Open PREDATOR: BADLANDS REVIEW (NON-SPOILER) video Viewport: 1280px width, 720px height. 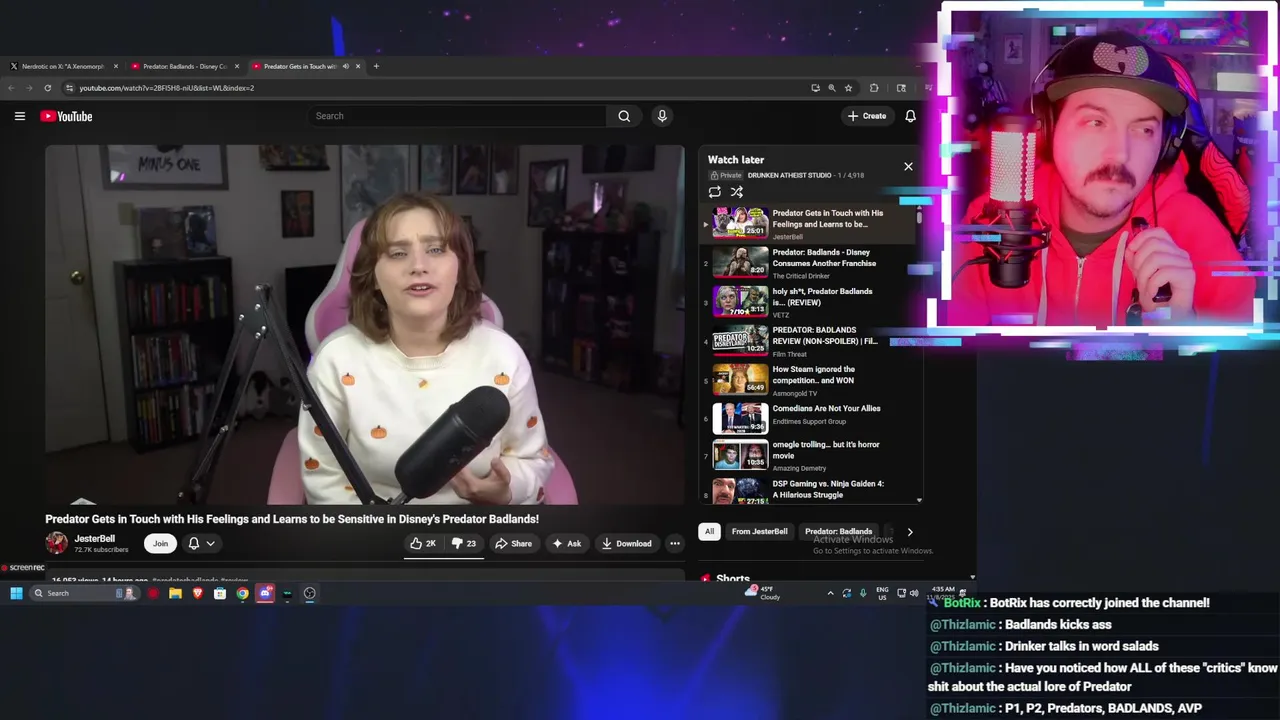pyautogui.click(x=808, y=341)
